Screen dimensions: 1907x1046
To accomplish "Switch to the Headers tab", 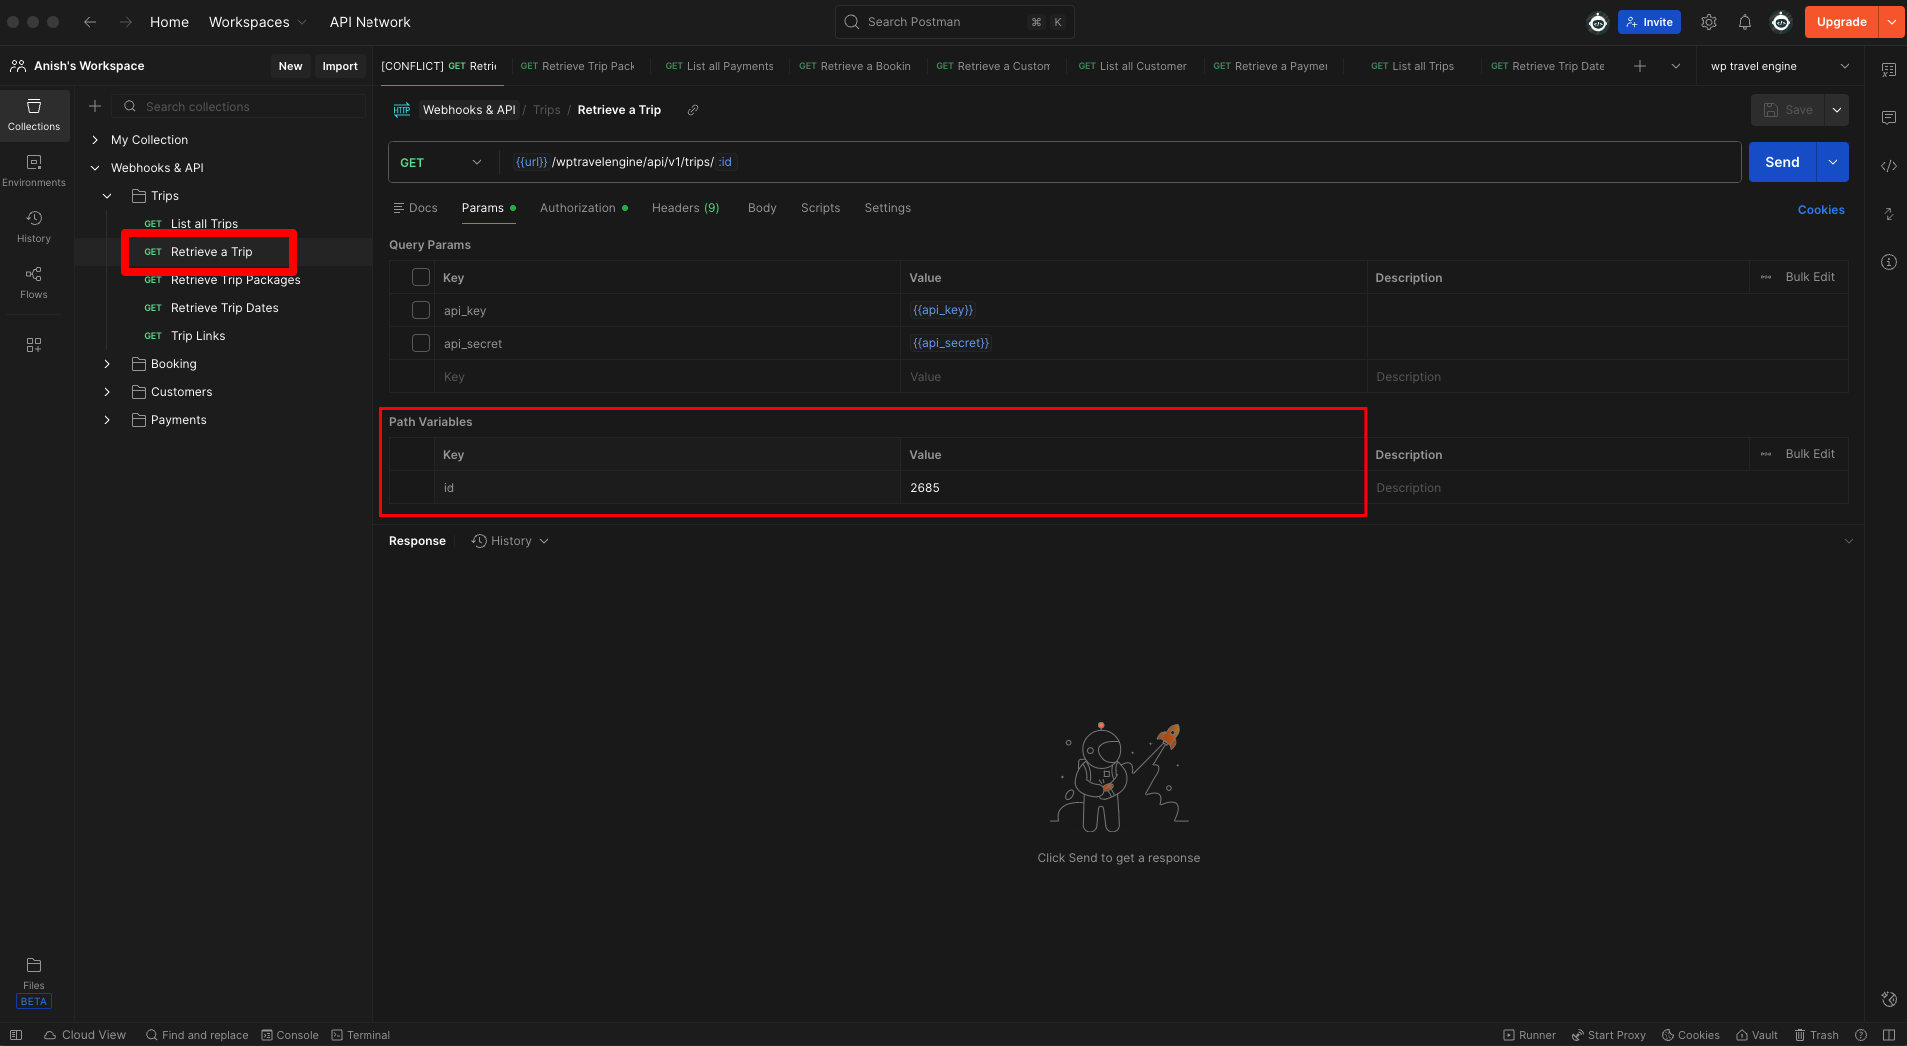I will (x=685, y=208).
